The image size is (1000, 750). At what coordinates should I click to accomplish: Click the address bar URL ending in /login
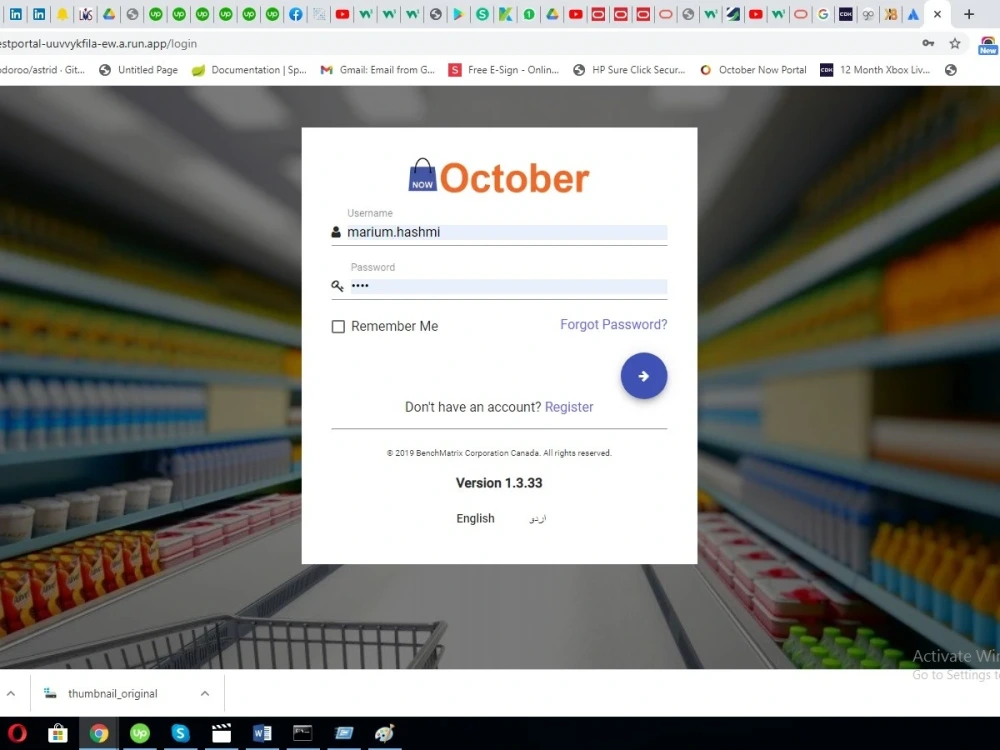pos(99,43)
